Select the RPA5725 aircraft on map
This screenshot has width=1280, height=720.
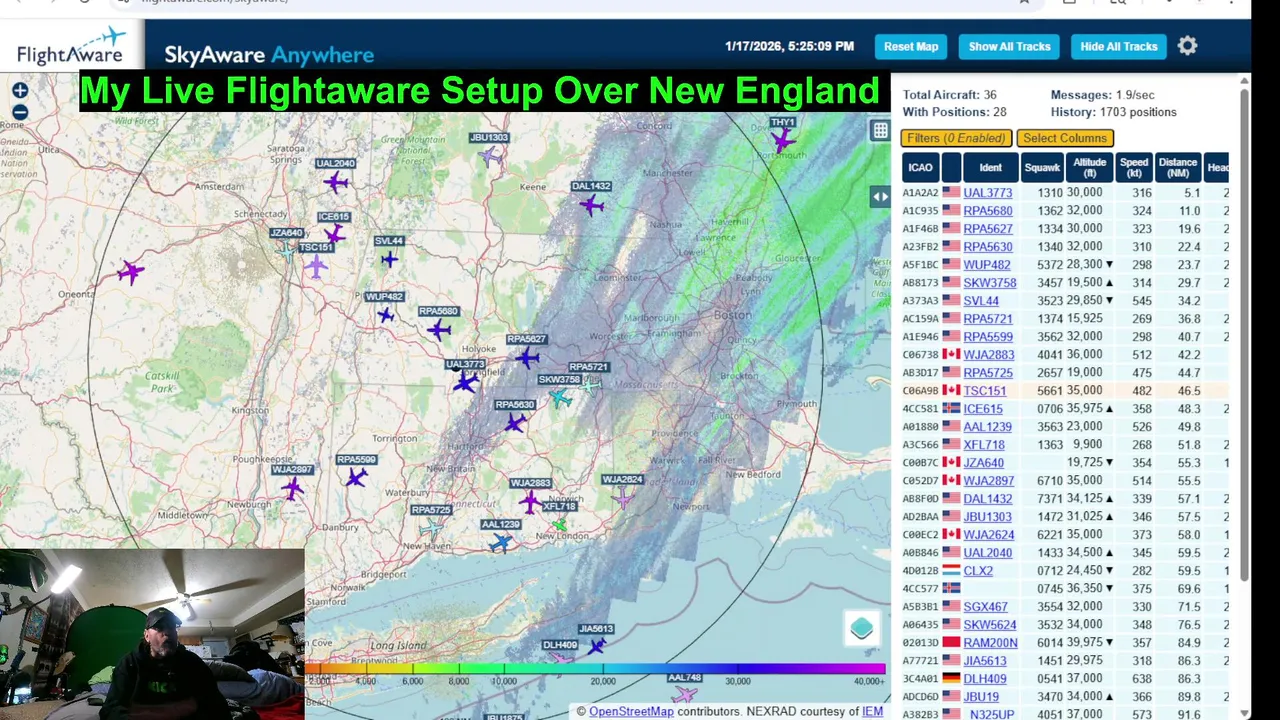point(432,528)
